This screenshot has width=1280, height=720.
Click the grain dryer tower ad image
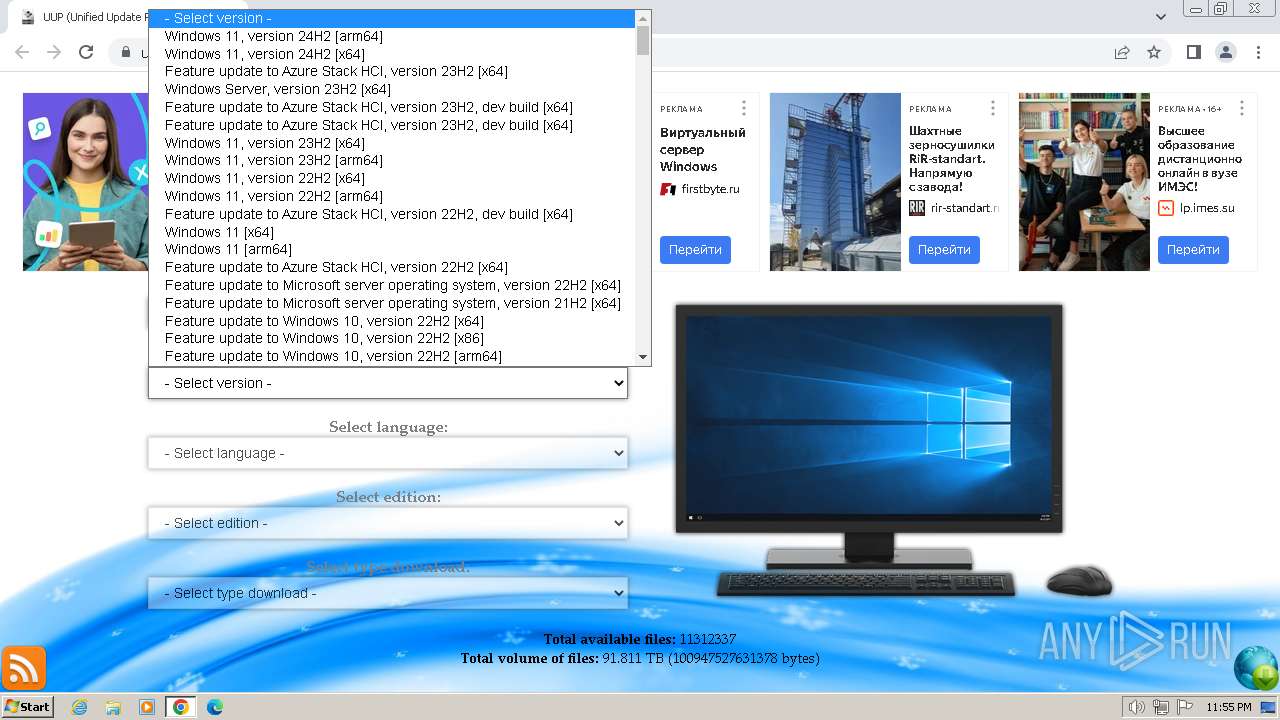pyautogui.click(x=835, y=182)
